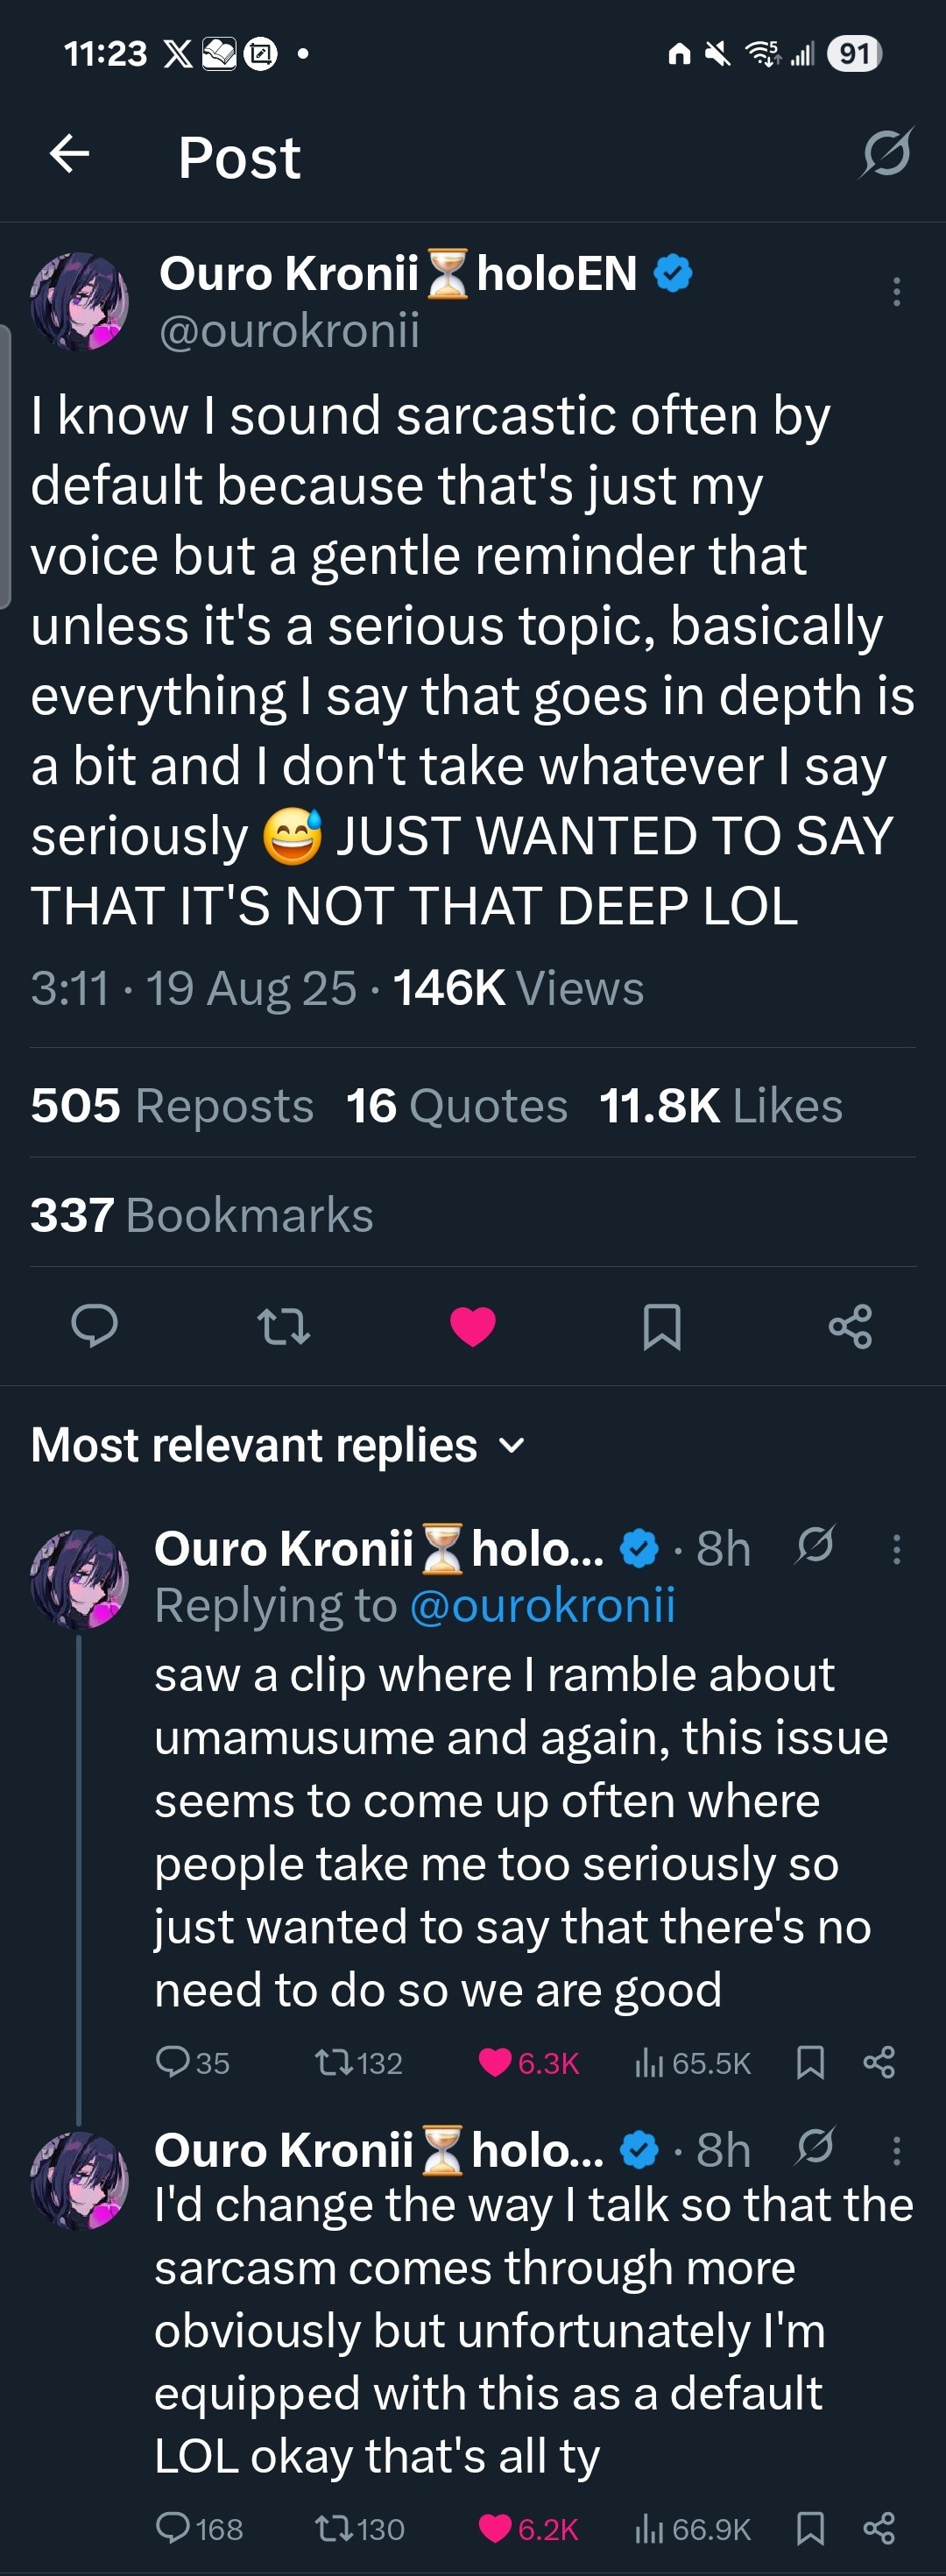
Task: Open overflow menu on the umamusume reply
Action: tap(896, 1549)
